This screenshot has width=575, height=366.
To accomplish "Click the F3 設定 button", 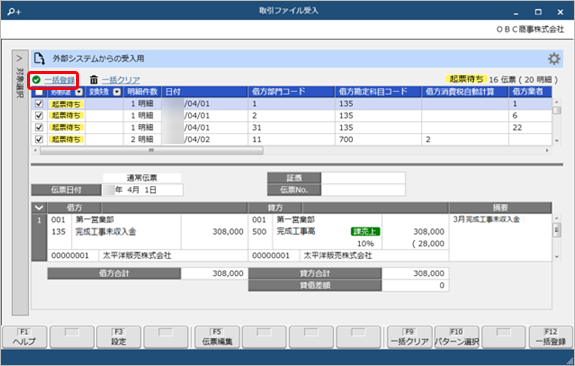I will 118,337.
